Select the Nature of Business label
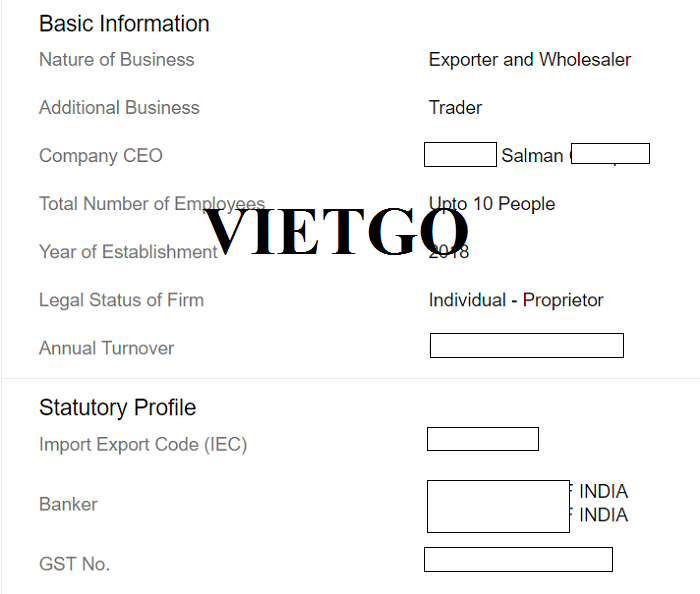This screenshot has width=700, height=594. click(117, 59)
